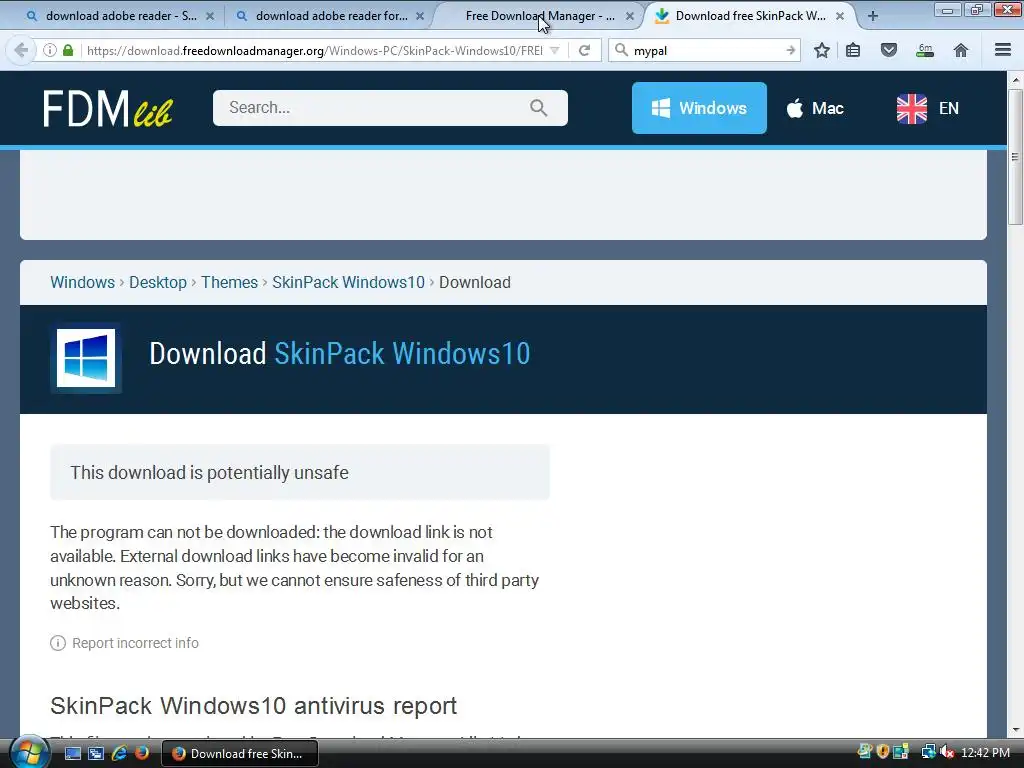
Task: Open the EN language selector
Action: point(927,108)
